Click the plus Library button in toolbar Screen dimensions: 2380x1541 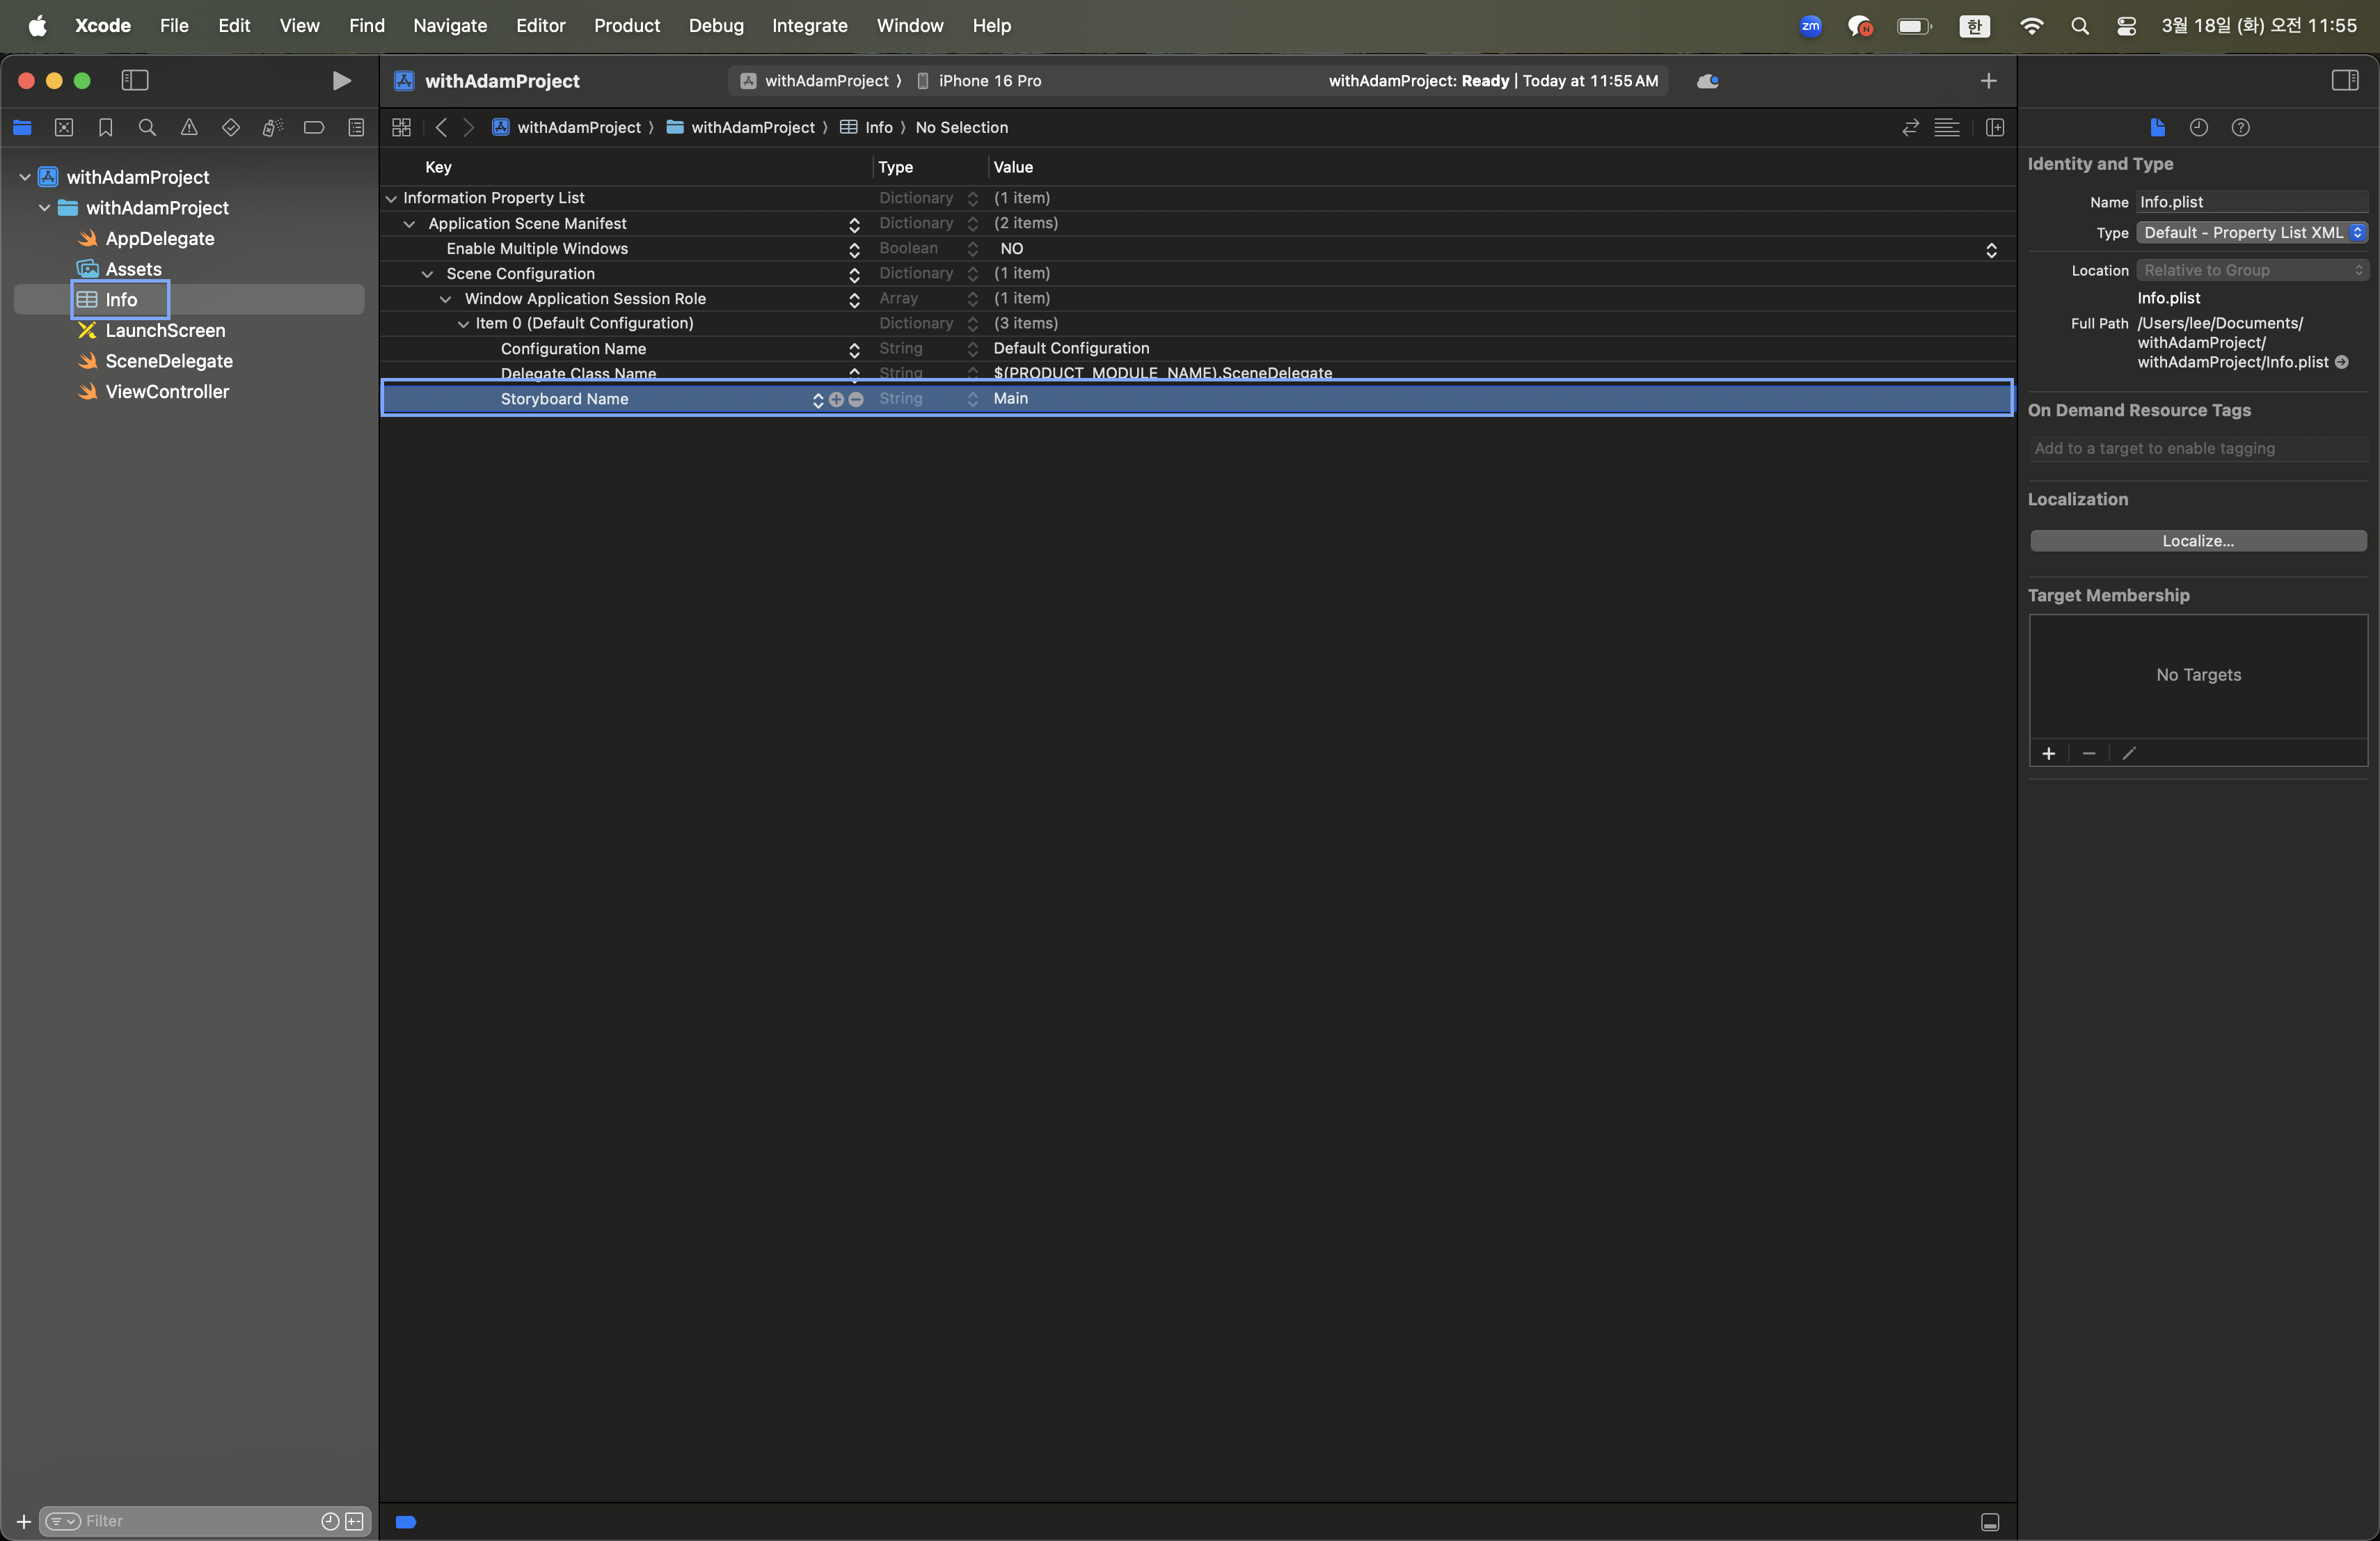click(1988, 81)
